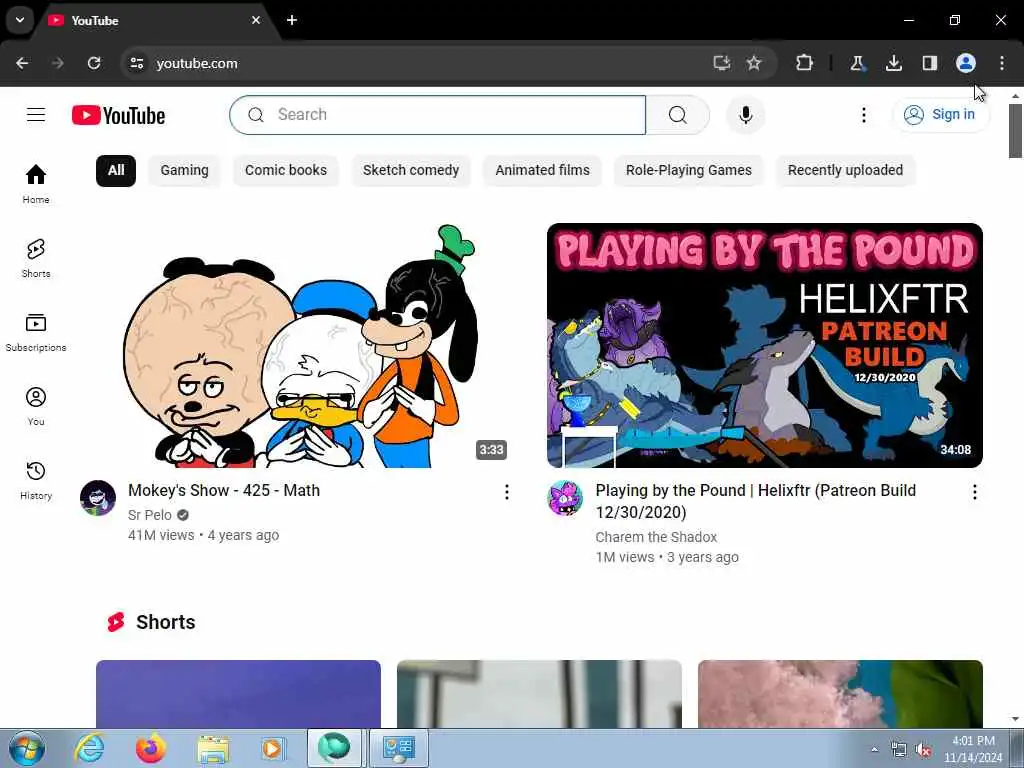Click the muted volume tray icon
1024x768 pixels.
(923, 750)
